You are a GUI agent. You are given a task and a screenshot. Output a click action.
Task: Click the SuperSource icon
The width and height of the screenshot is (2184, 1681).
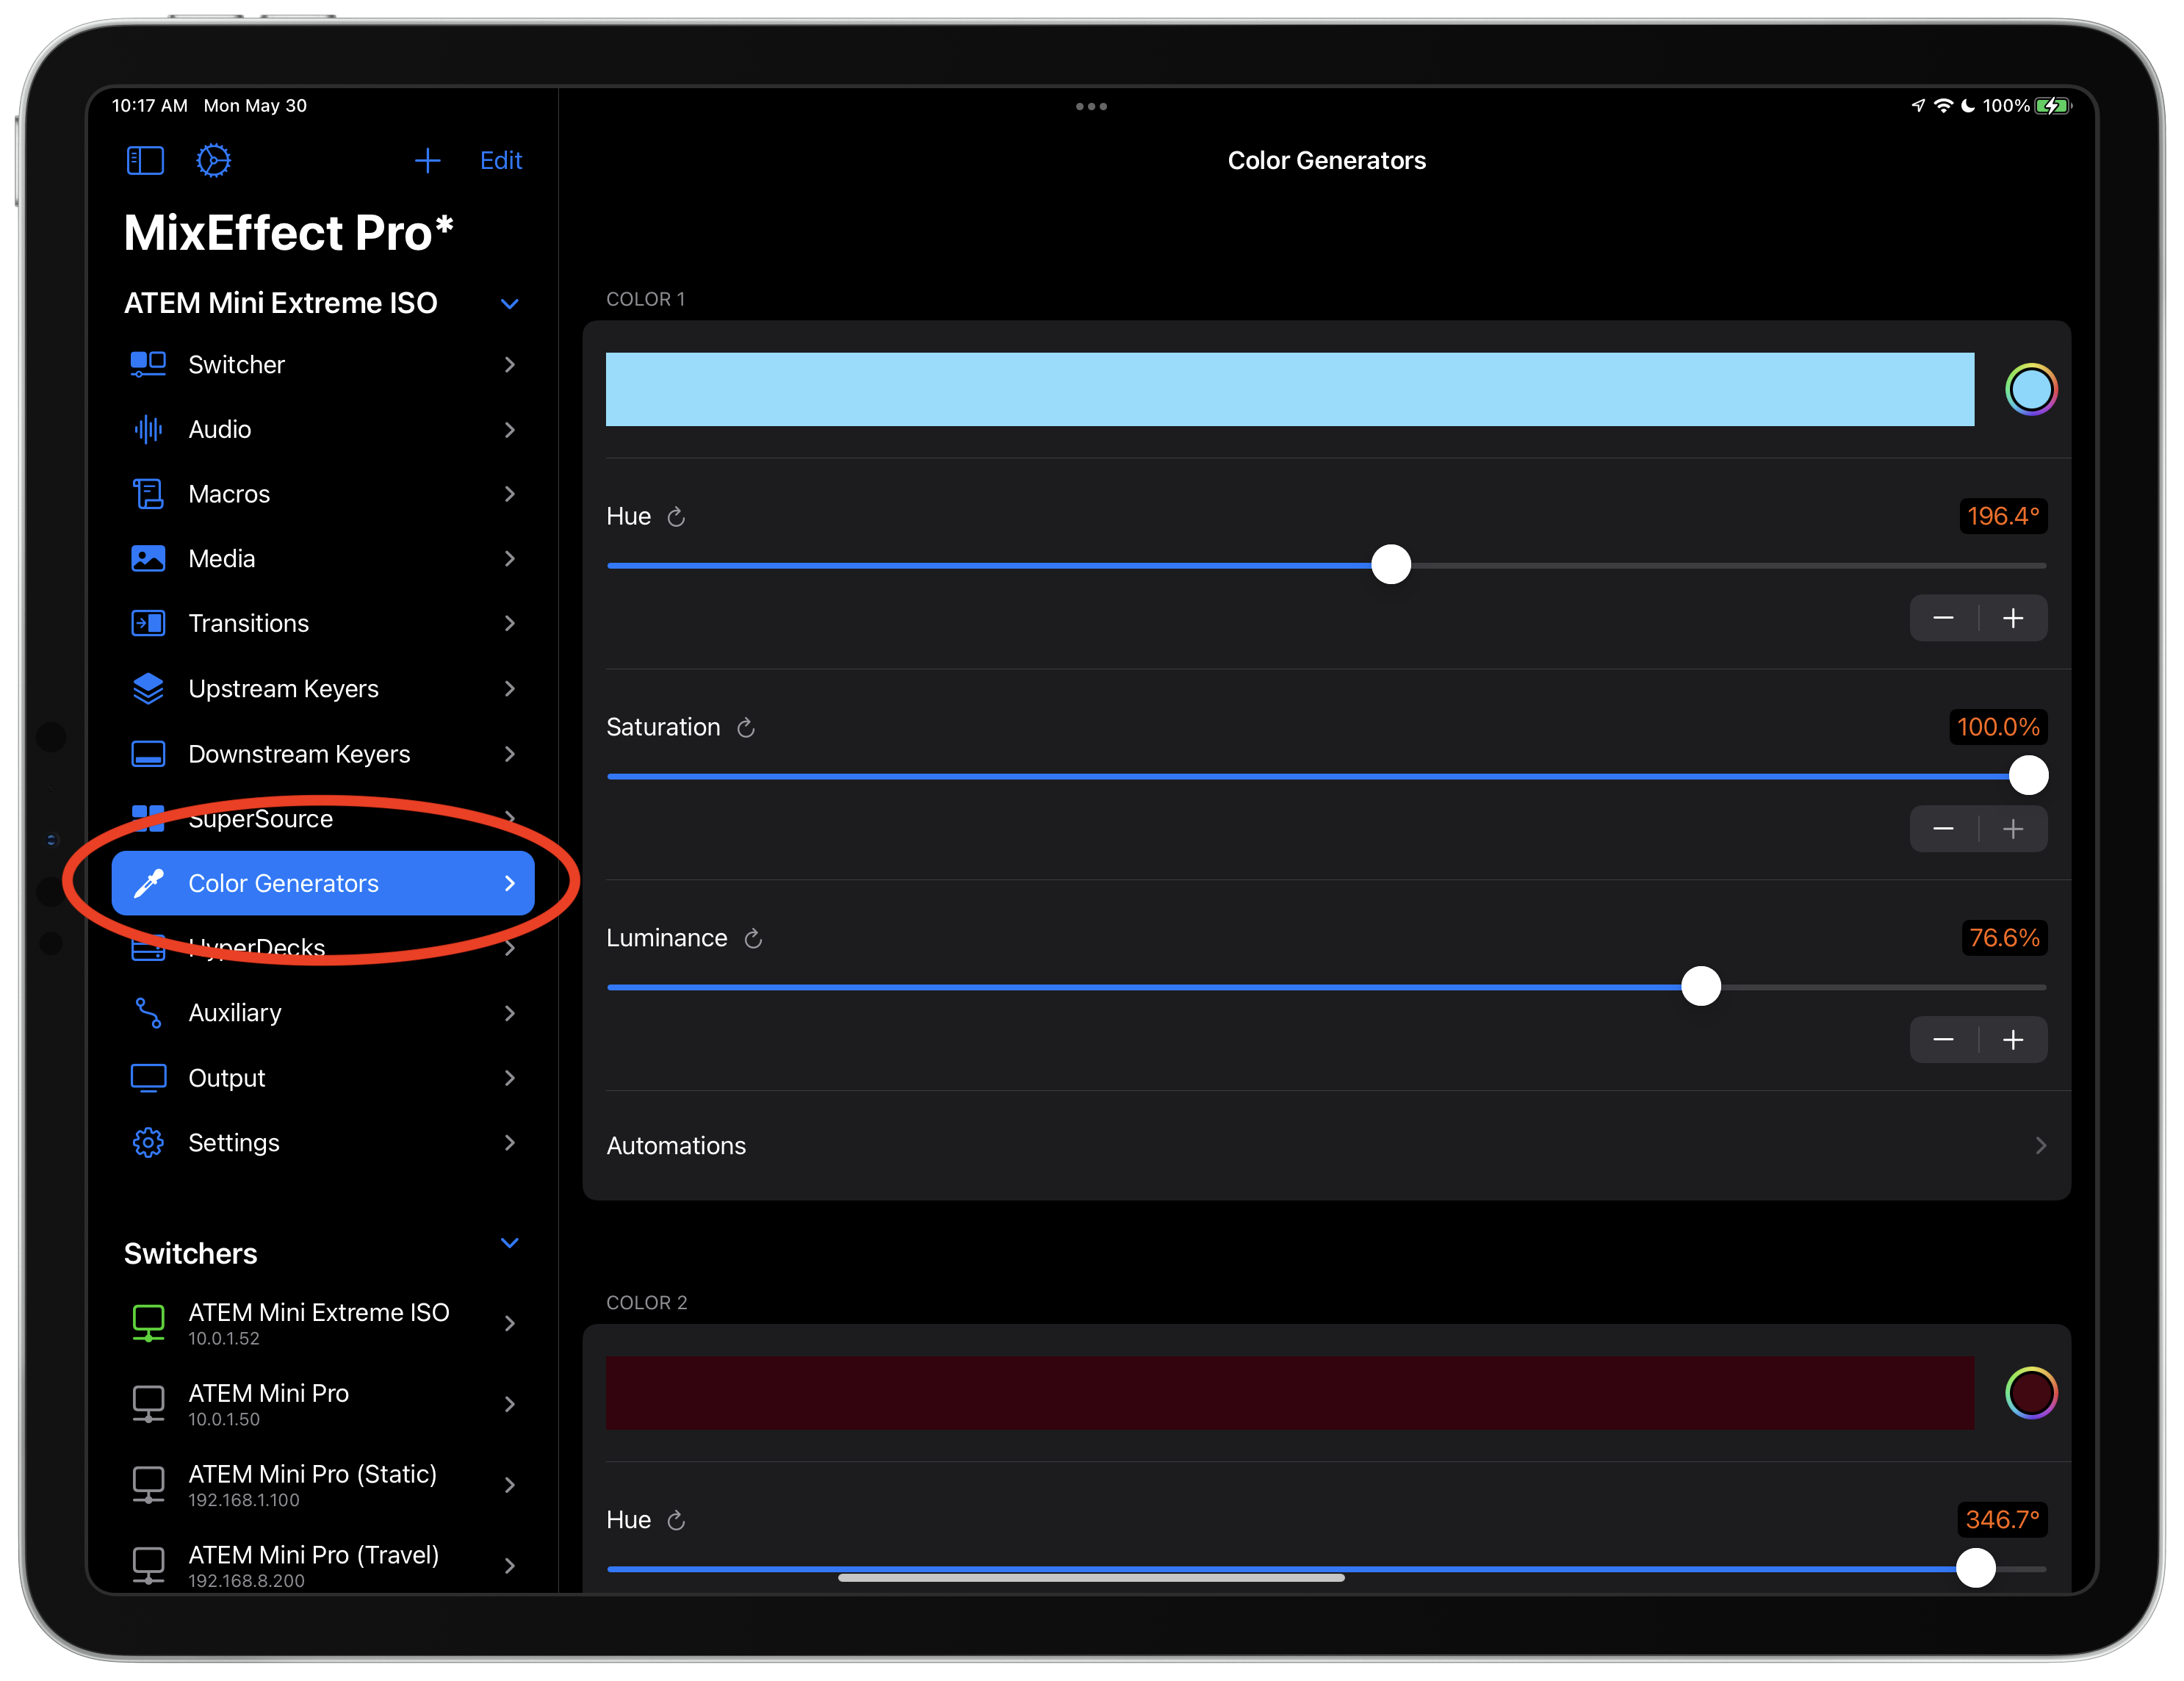click(x=147, y=818)
